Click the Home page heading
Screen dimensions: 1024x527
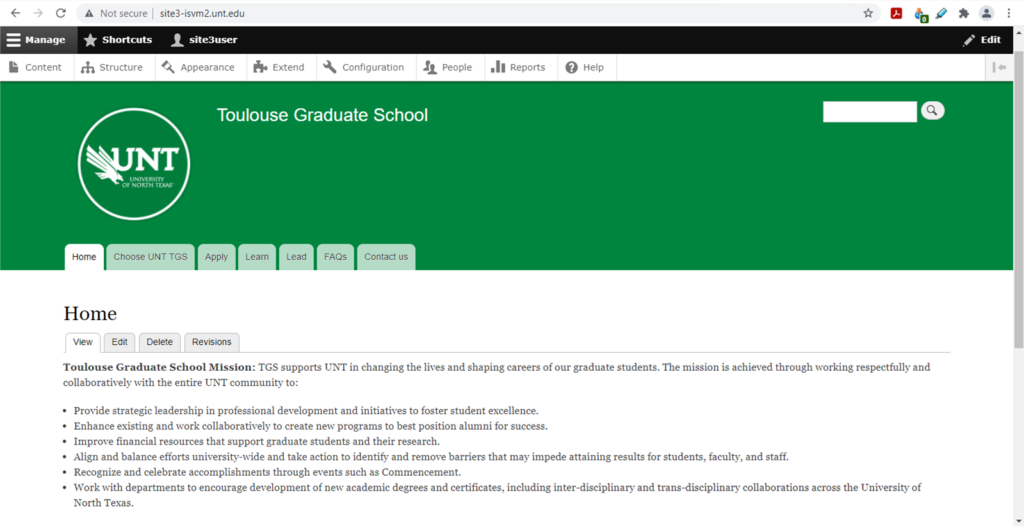[x=90, y=314]
